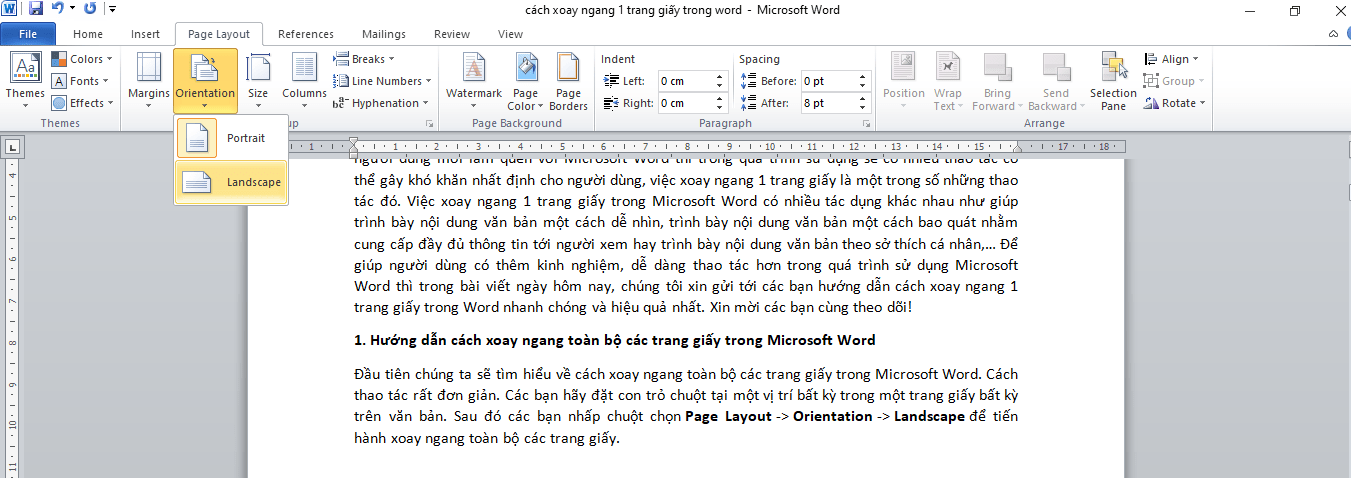Select Landscape orientation
The width and height of the screenshot is (1351, 478).
click(231, 182)
